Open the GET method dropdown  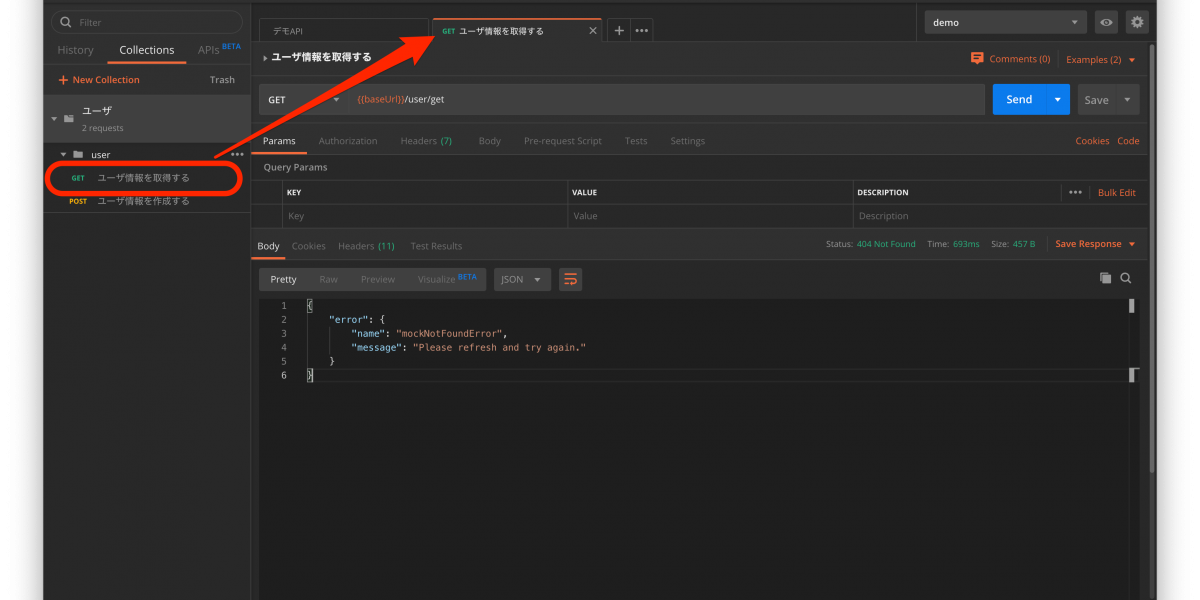tap(303, 100)
